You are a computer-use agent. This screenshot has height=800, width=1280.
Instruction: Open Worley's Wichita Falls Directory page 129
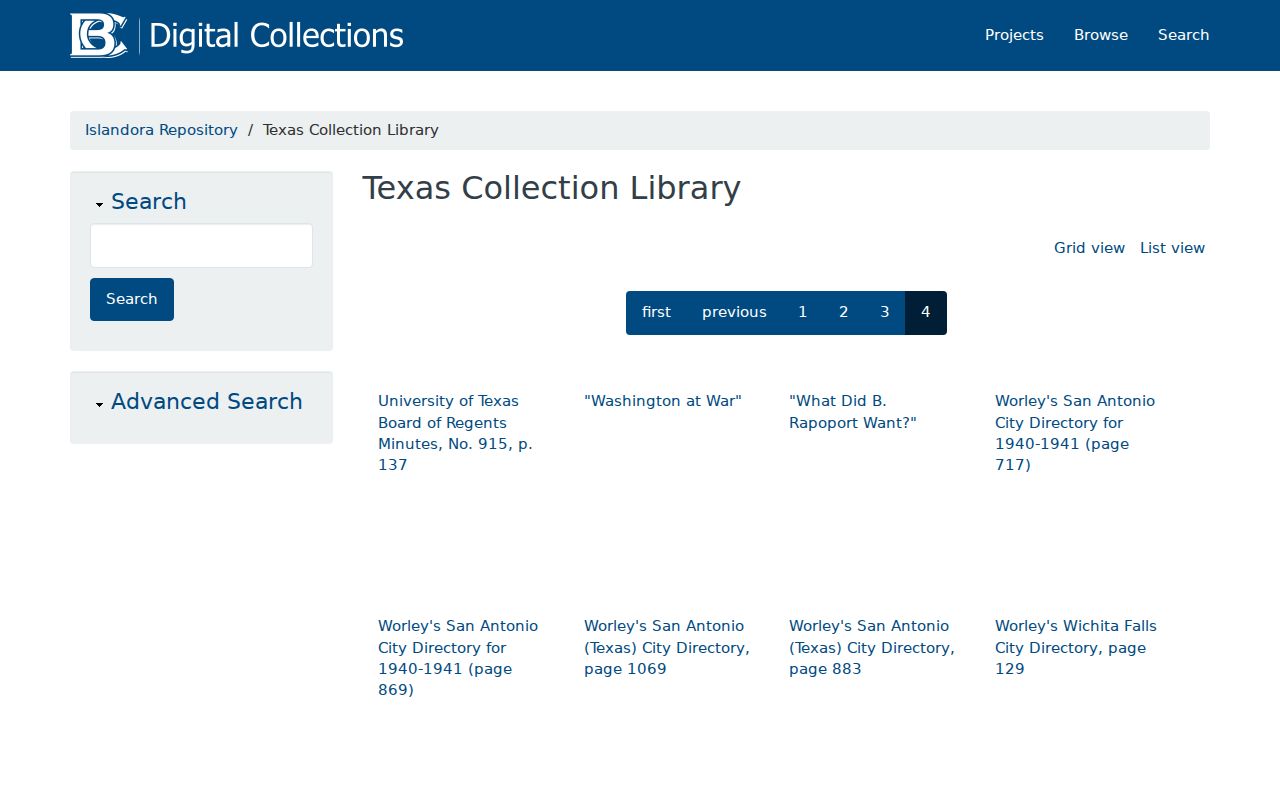(1076, 647)
